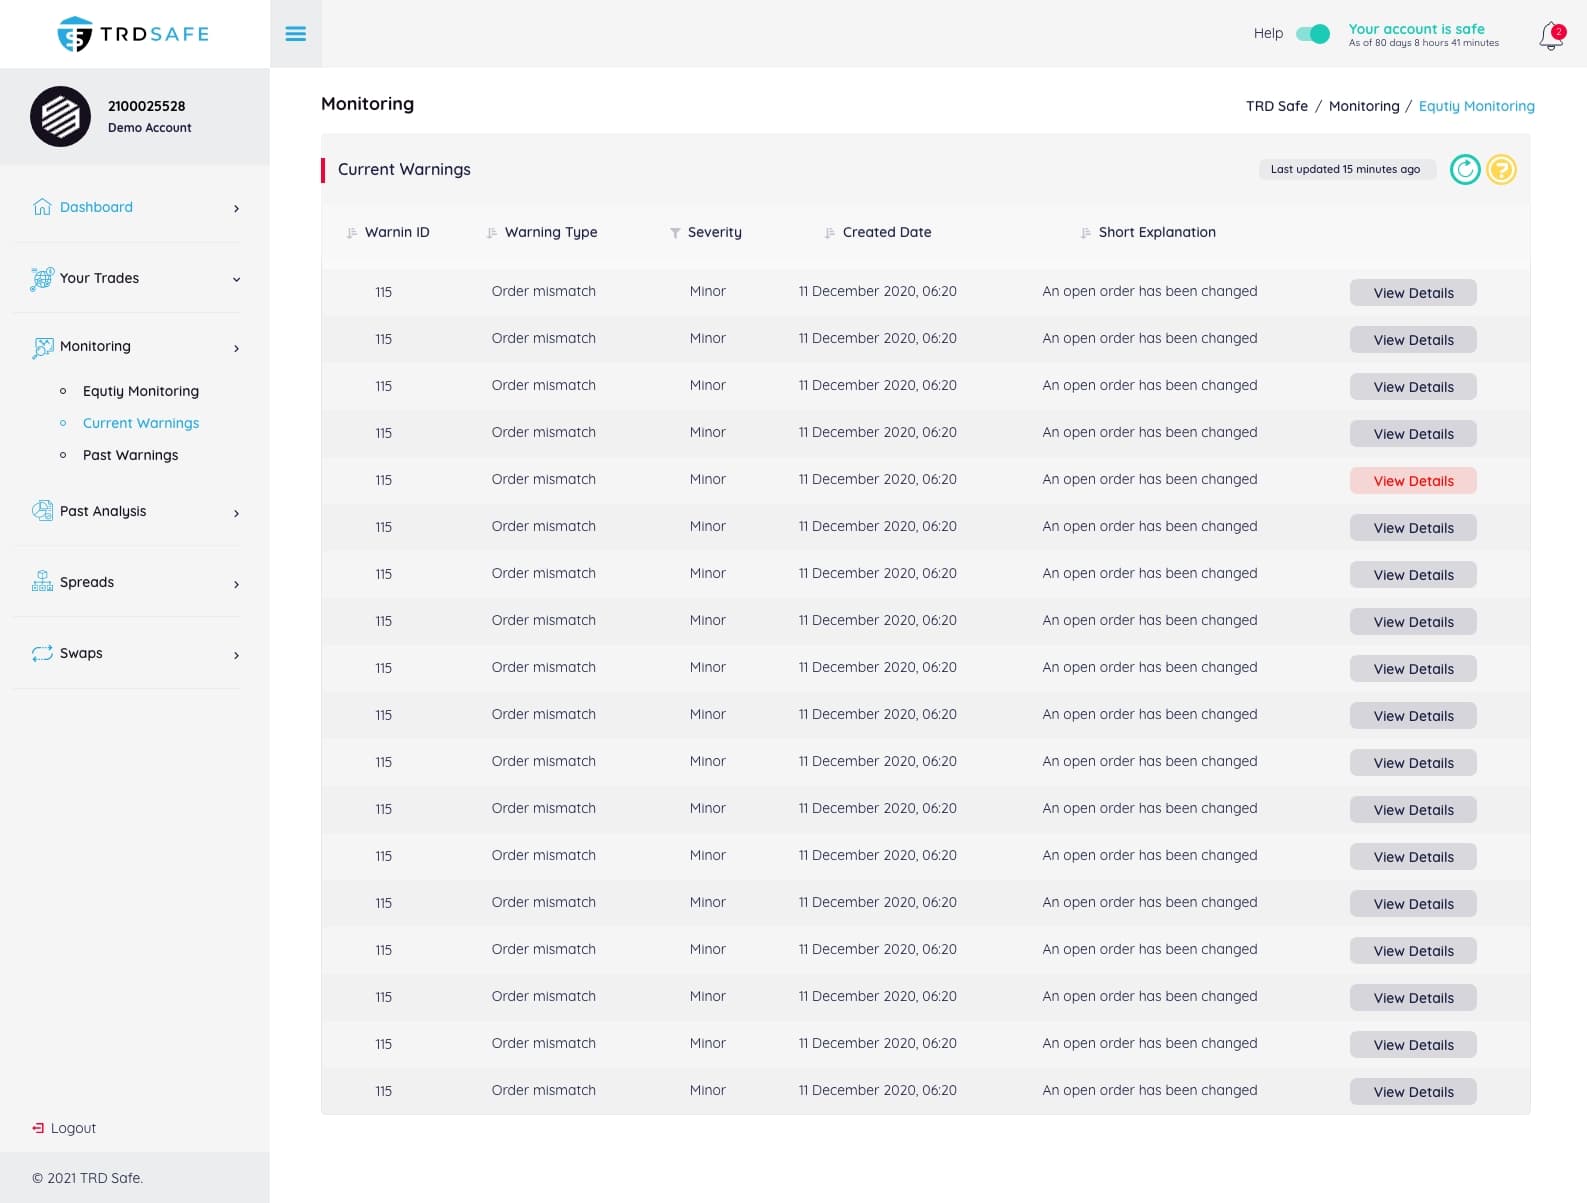Screen dimensions: 1587x1203
Task: Sort by Warning Type column icon
Action: [x=491, y=233]
